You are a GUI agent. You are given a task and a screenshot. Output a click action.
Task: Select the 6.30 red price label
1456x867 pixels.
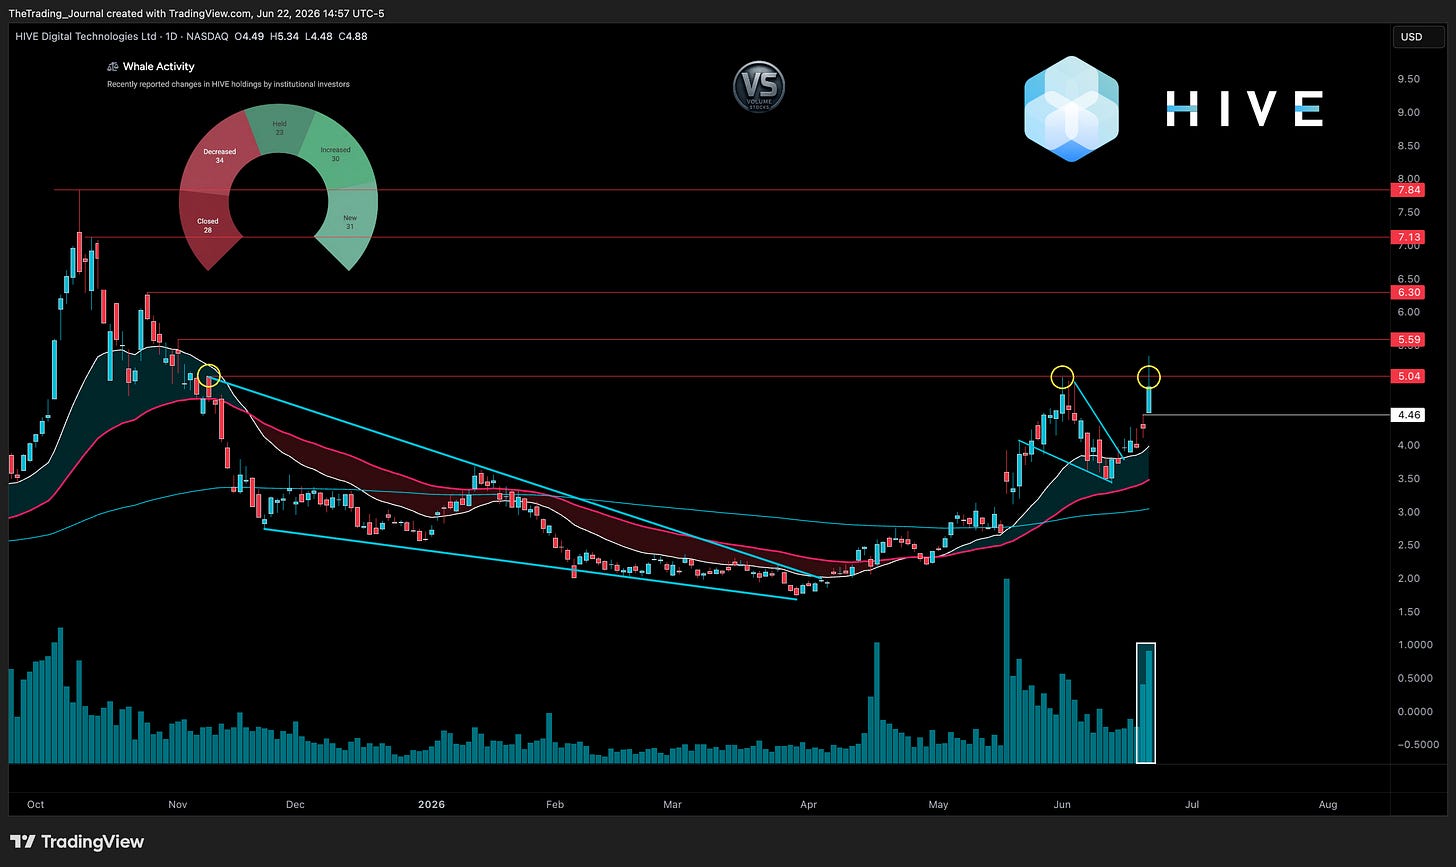coord(1407,292)
